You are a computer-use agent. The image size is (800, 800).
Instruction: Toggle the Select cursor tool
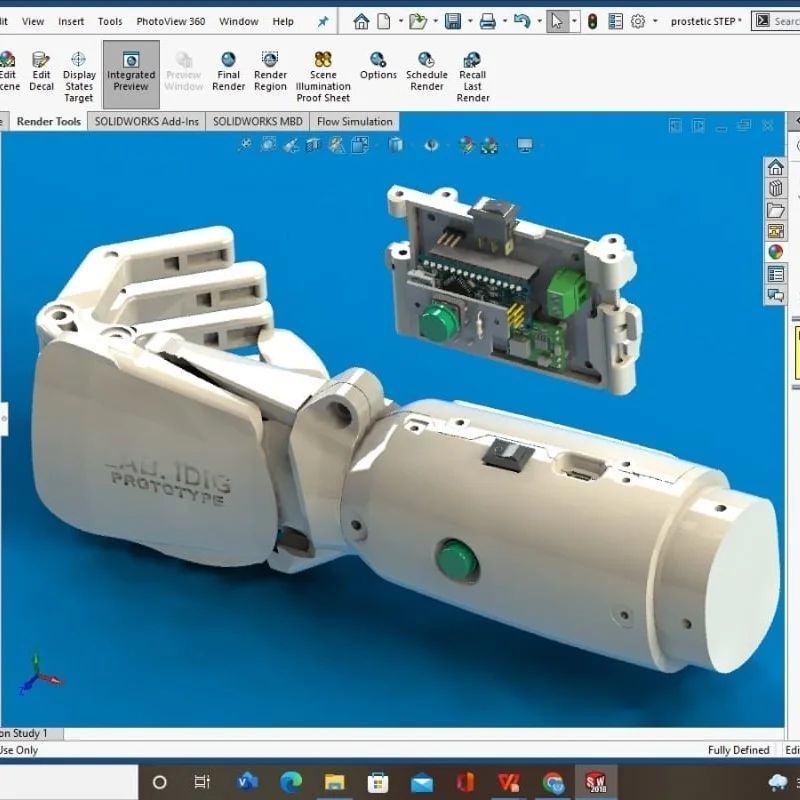point(557,21)
